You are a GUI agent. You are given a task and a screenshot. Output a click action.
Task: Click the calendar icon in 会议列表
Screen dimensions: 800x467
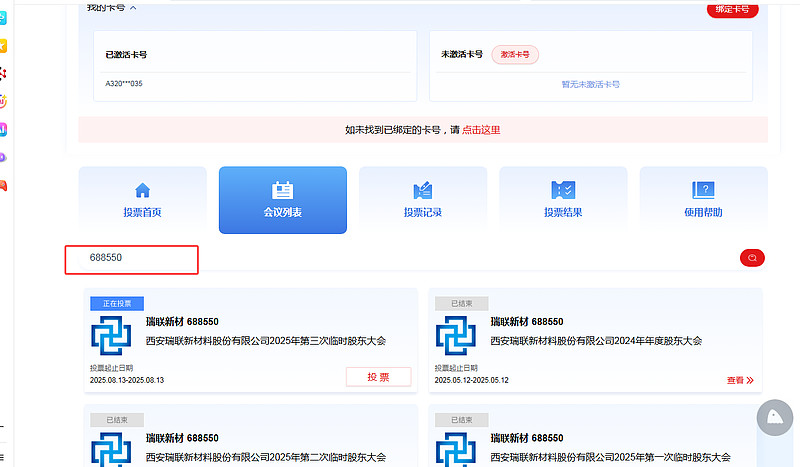[x=283, y=190]
